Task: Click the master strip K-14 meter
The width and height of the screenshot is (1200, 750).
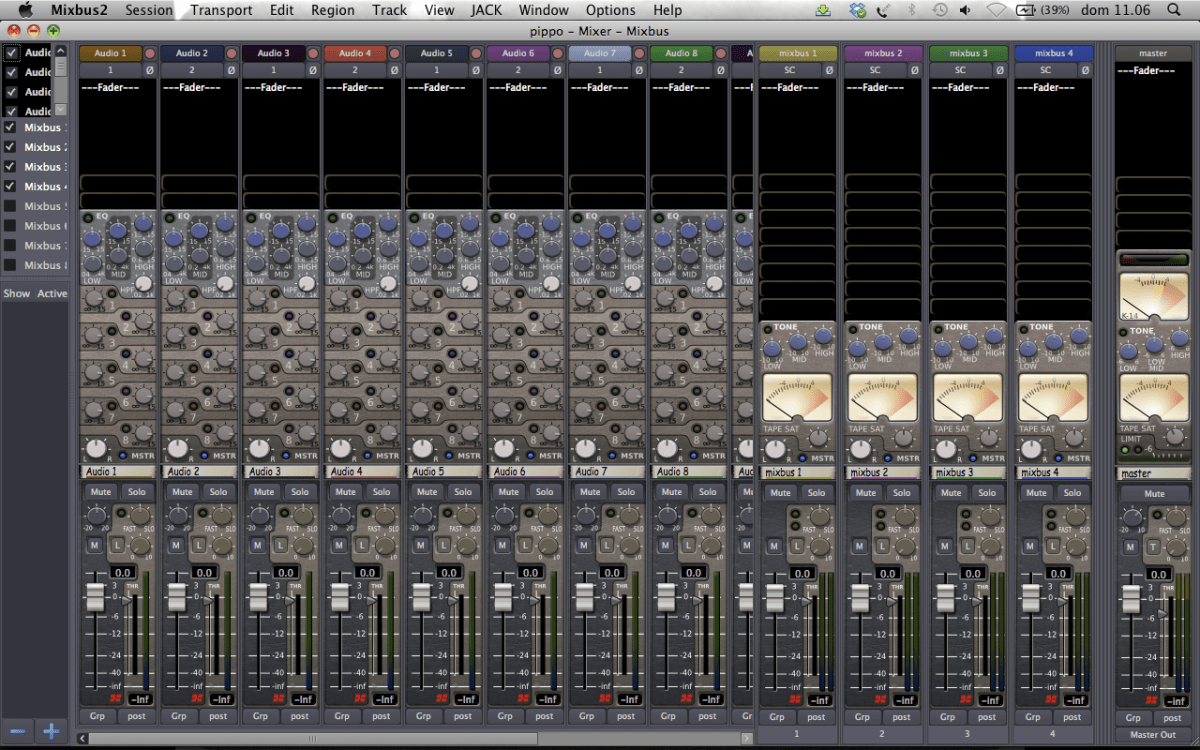Action: point(1152,297)
